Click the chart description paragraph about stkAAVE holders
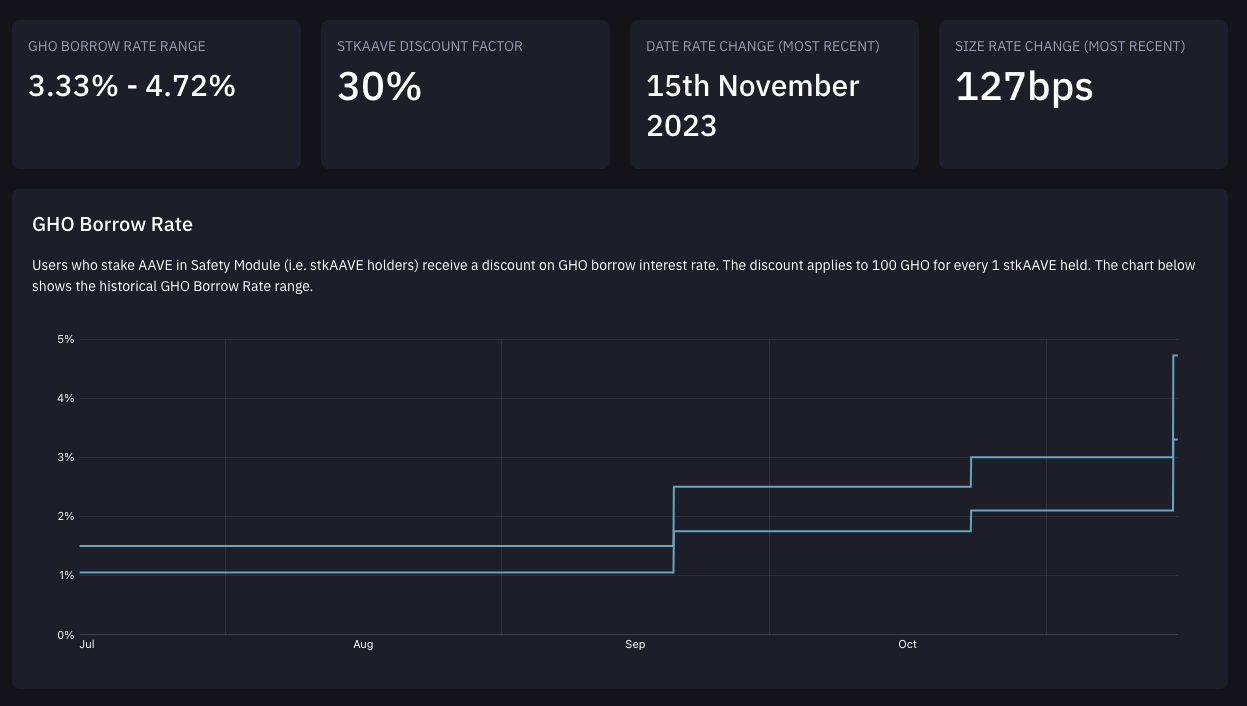Screen dimensions: 1247x706 pos(613,276)
